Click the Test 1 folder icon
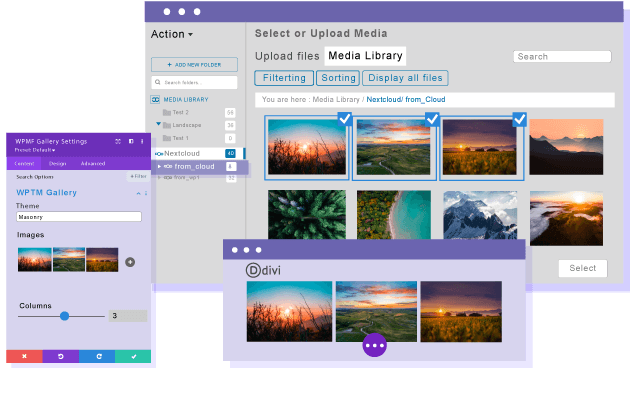The image size is (630, 397). tap(167, 138)
